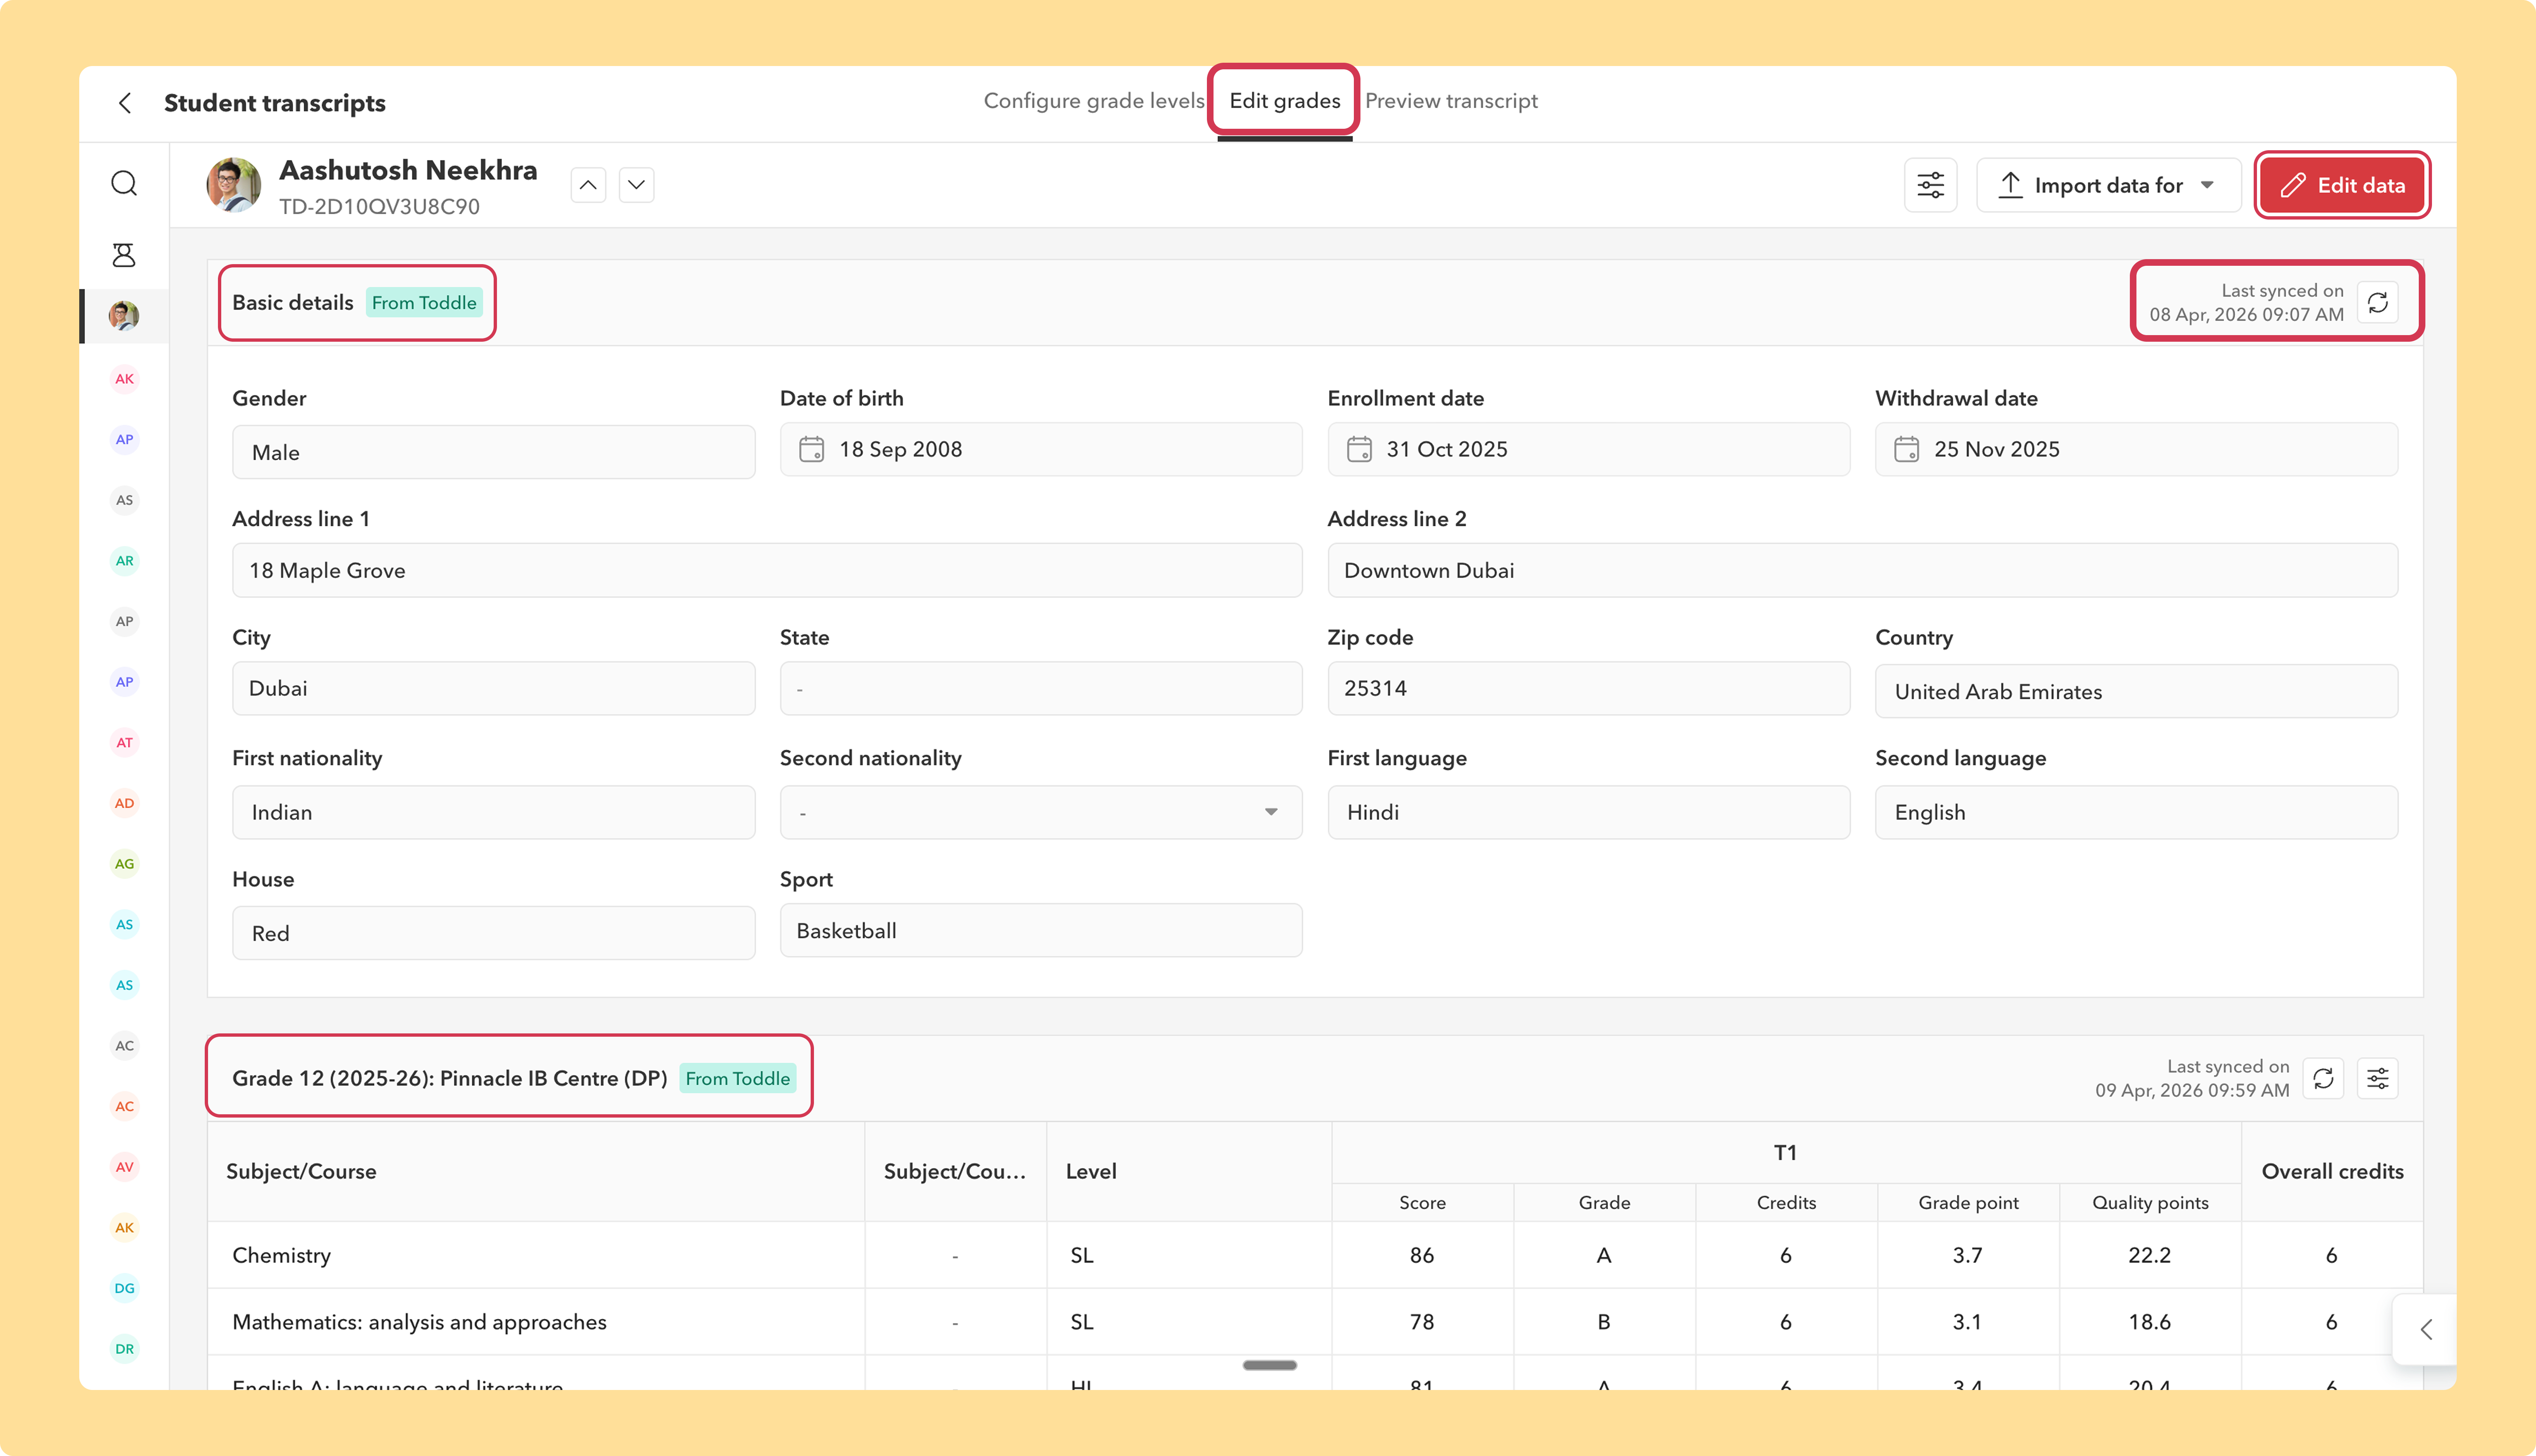Click the Chemistry subject row name

[281, 1255]
